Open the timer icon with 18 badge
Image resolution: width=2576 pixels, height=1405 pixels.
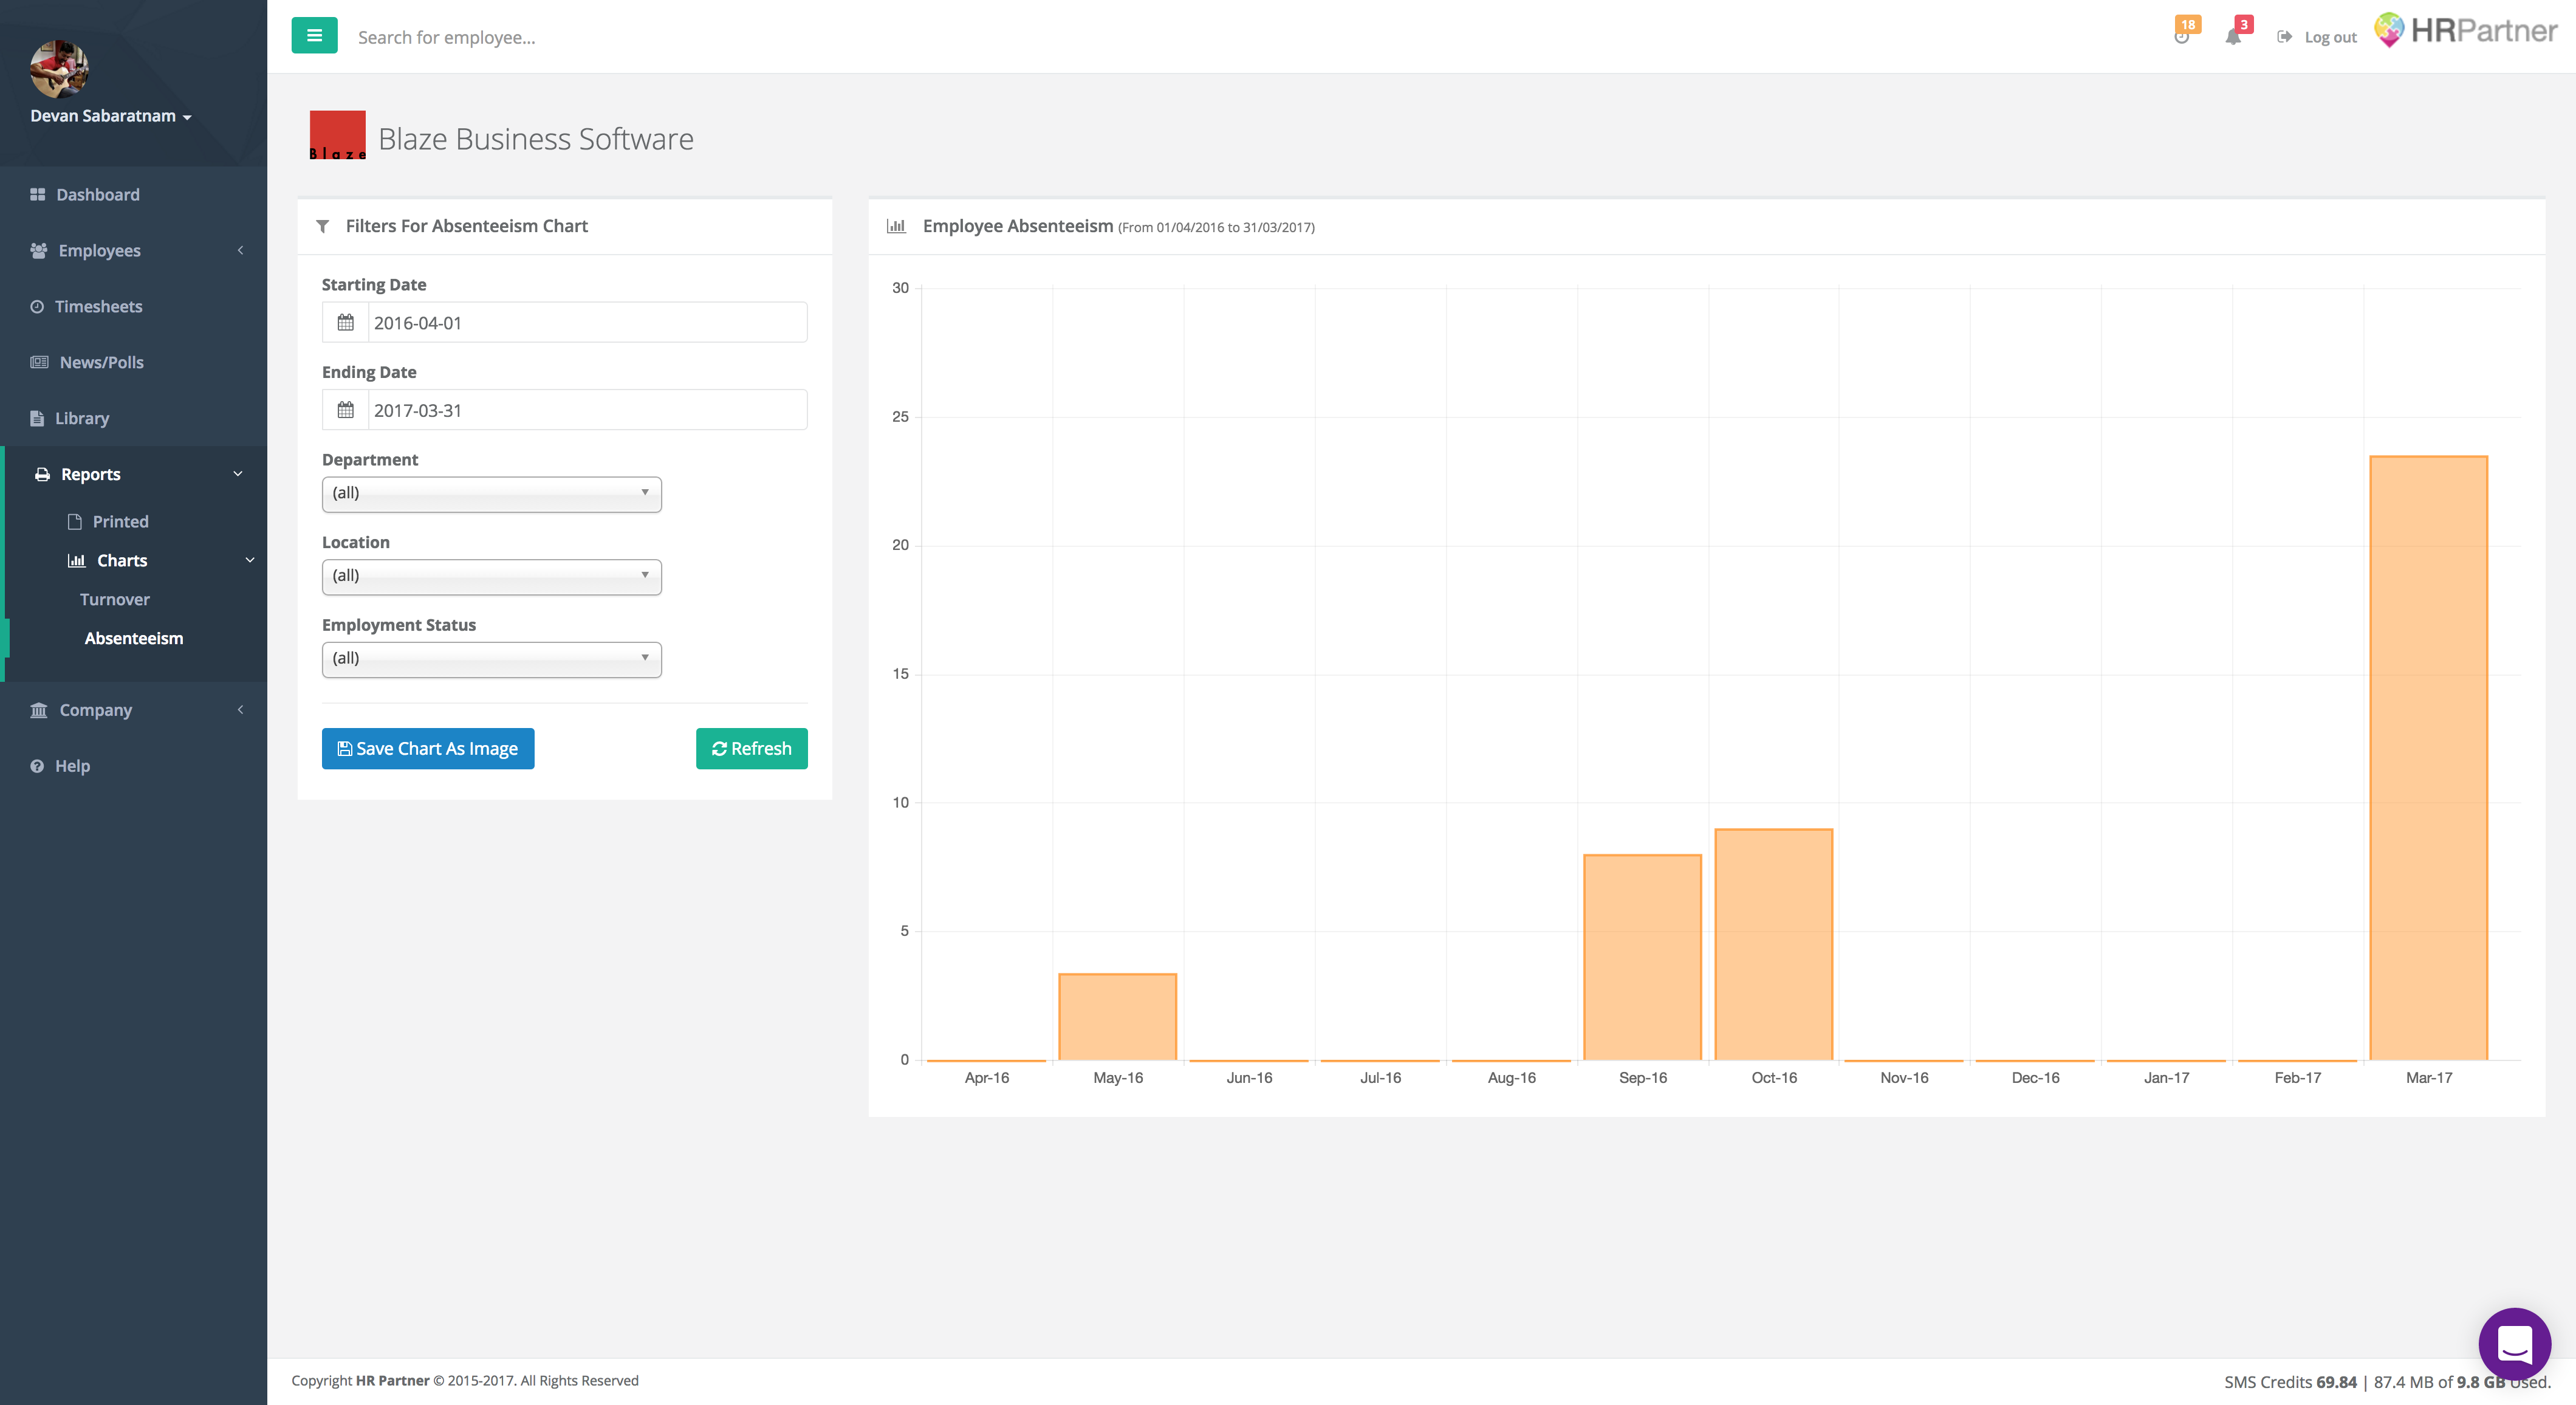point(2182,35)
